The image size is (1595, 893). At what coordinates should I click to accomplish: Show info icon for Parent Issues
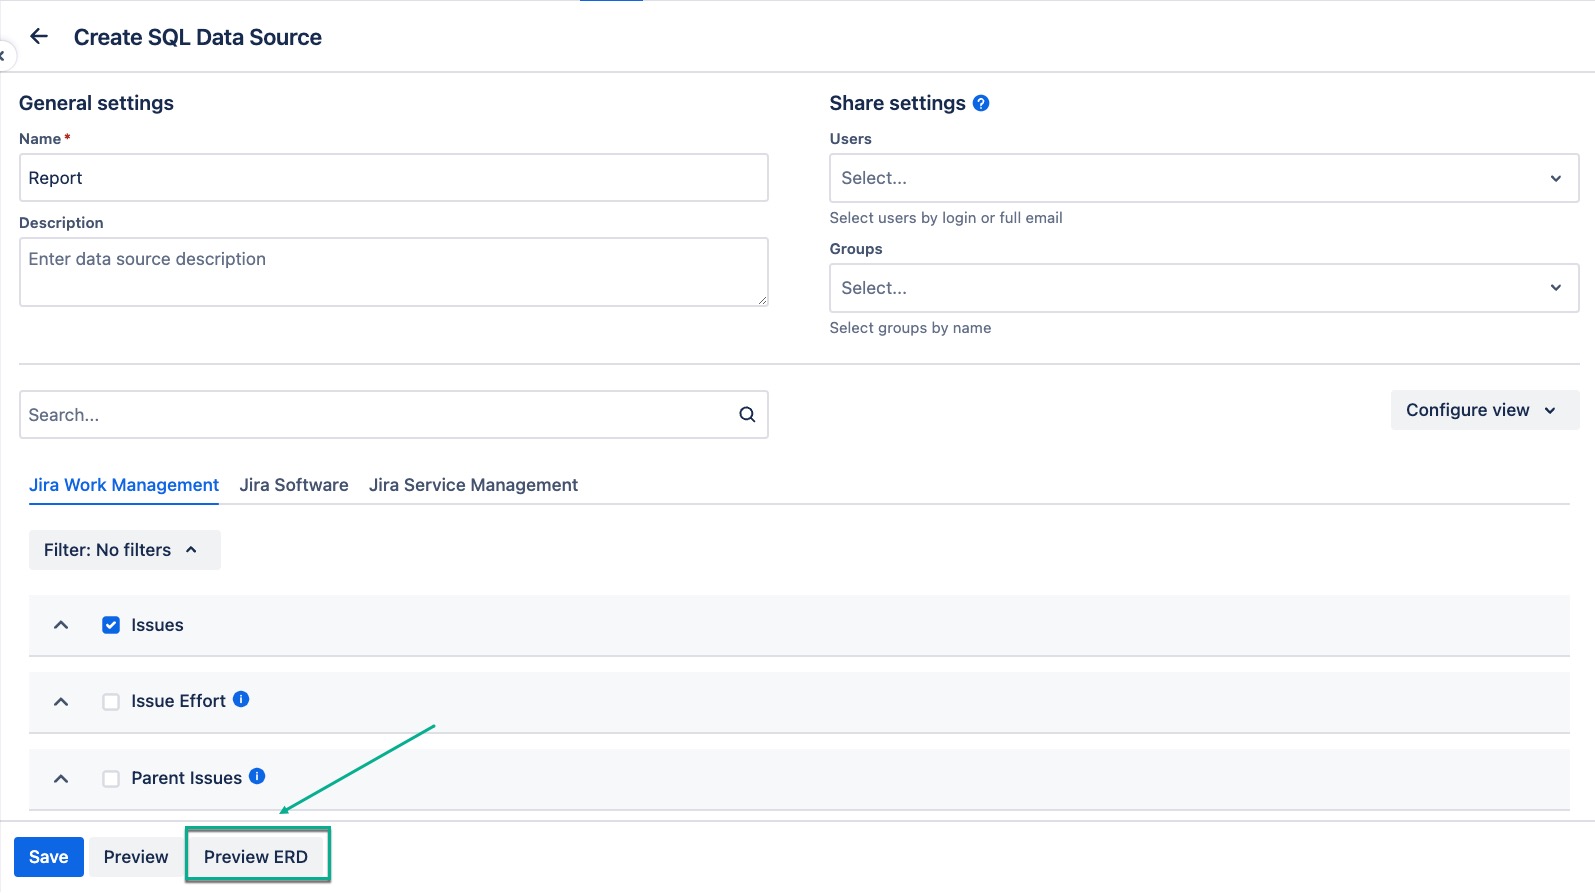point(257,776)
